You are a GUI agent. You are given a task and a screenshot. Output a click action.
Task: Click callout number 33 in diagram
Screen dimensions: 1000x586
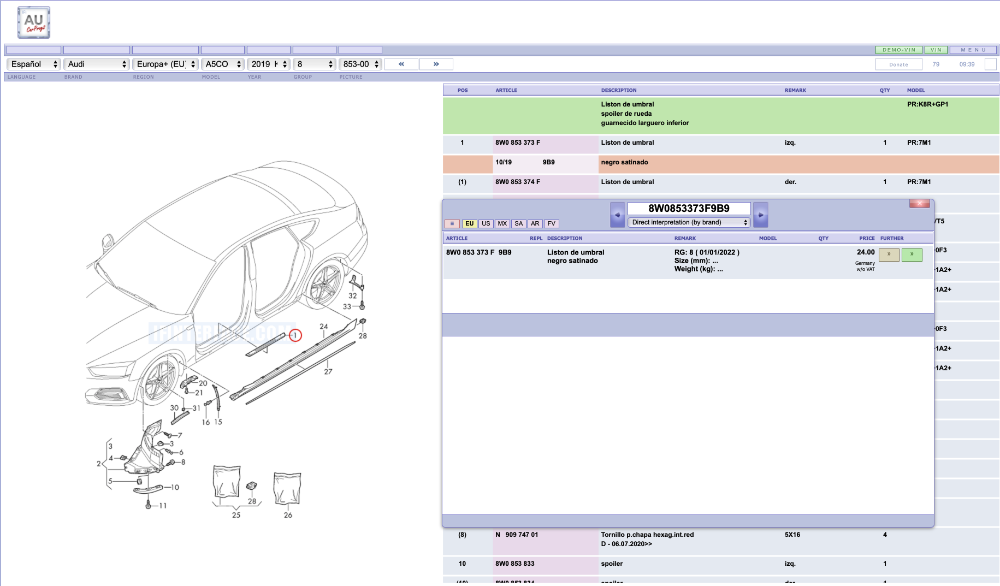347,307
